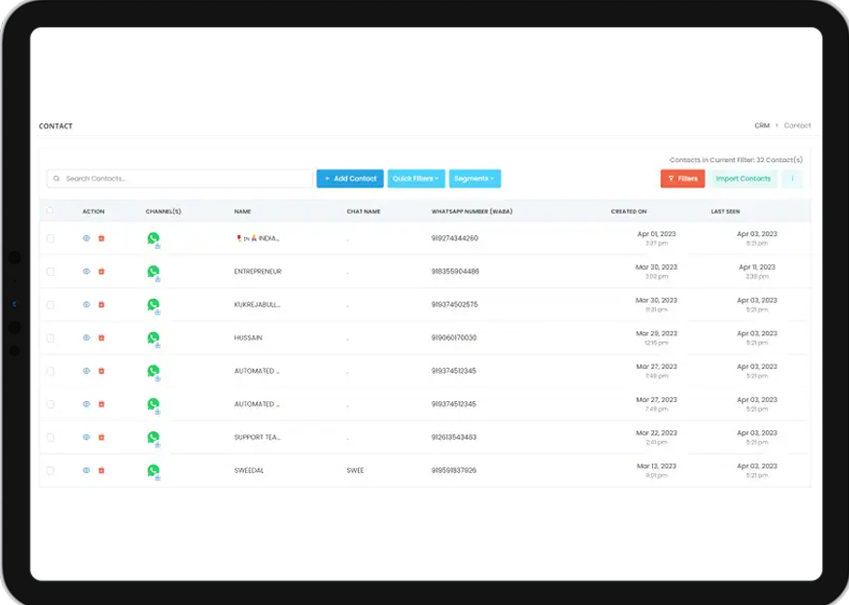Click the eye icon for SUPPORT TEA contact

point(86,437)
